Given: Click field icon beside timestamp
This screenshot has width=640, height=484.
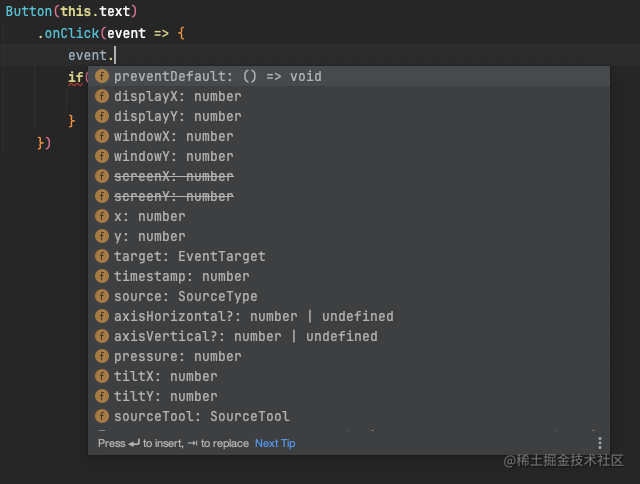Looking at the screenshot, I should 102,276.
